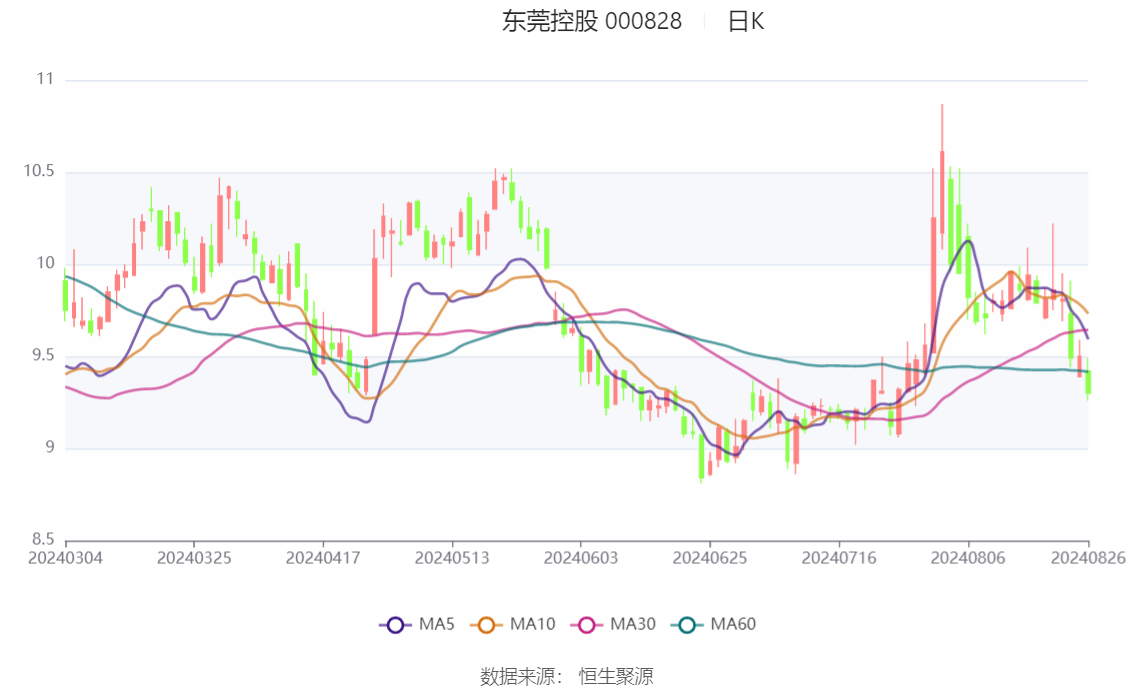Viewport: 1134px width, 689px height.
Task: Click y-axis value label 8.5
Action: 43,539
